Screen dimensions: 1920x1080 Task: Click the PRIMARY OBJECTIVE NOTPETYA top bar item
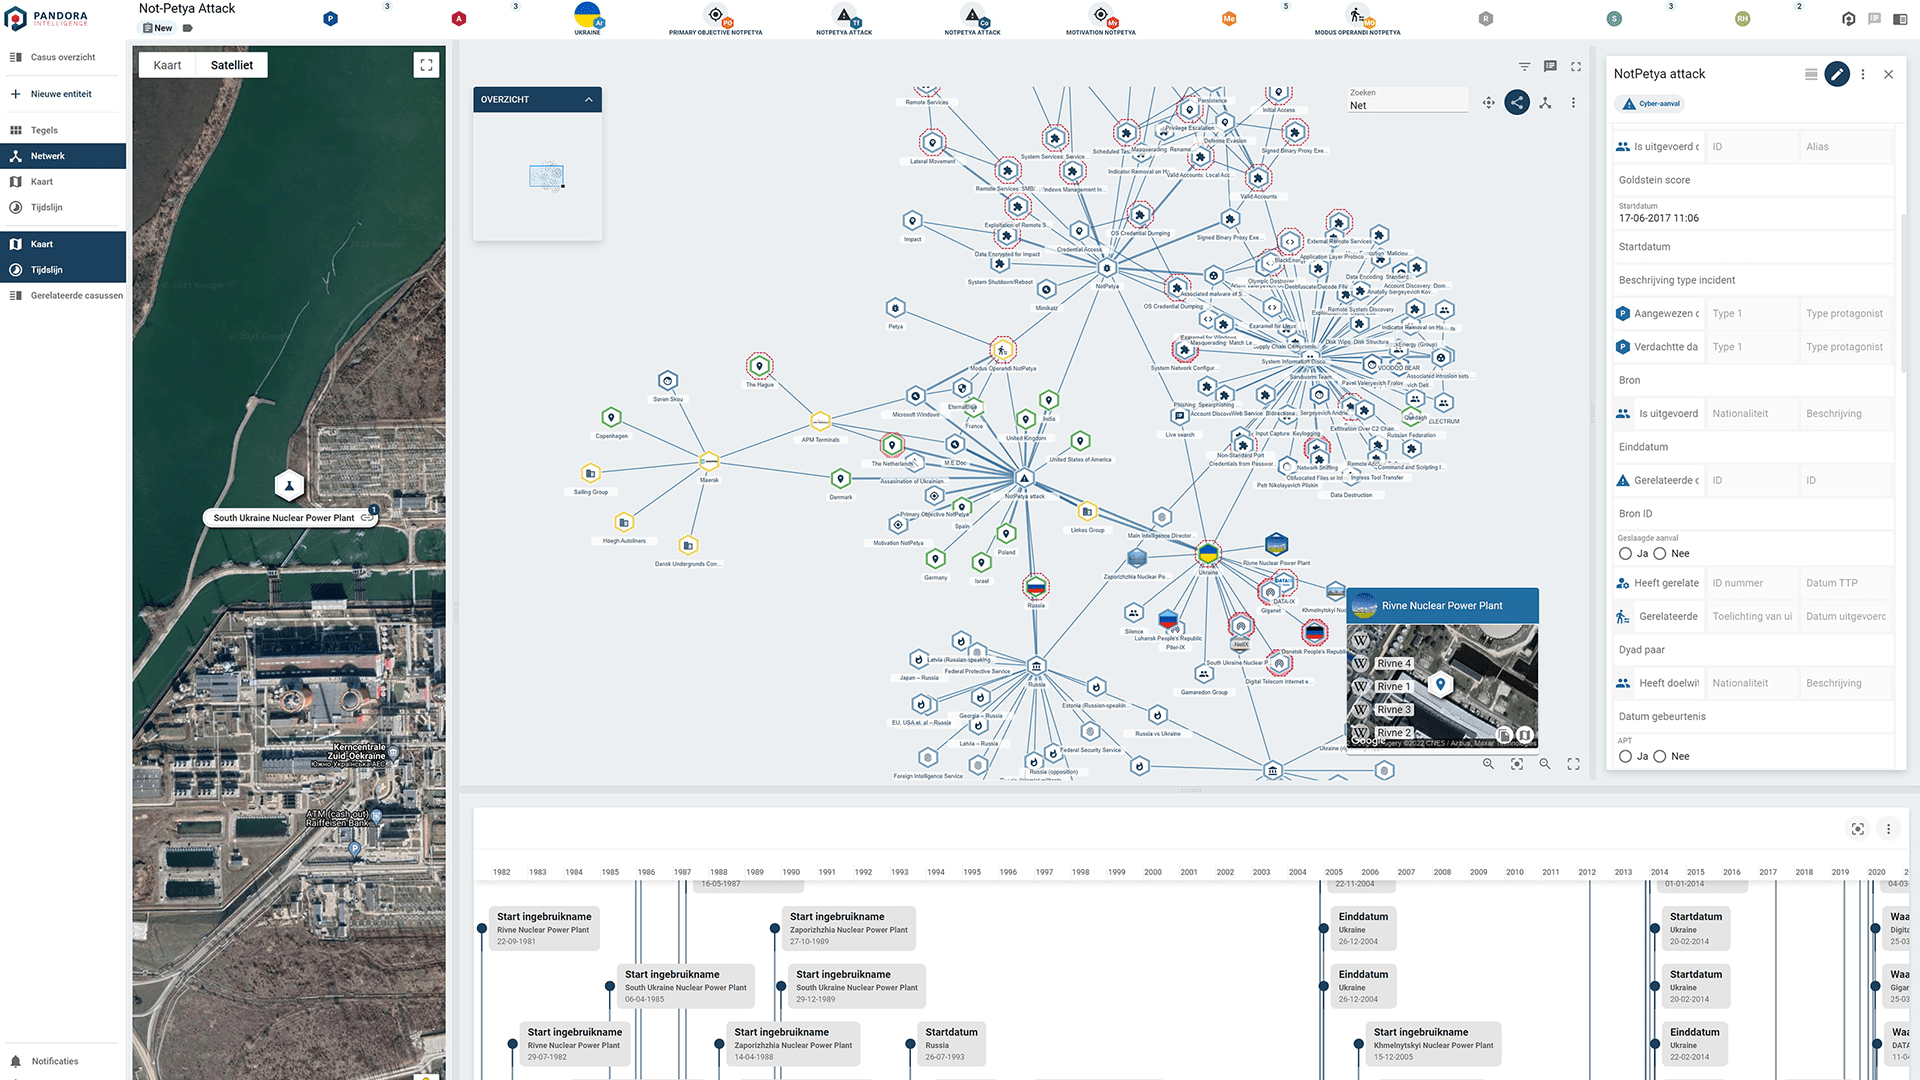[715, 18]
